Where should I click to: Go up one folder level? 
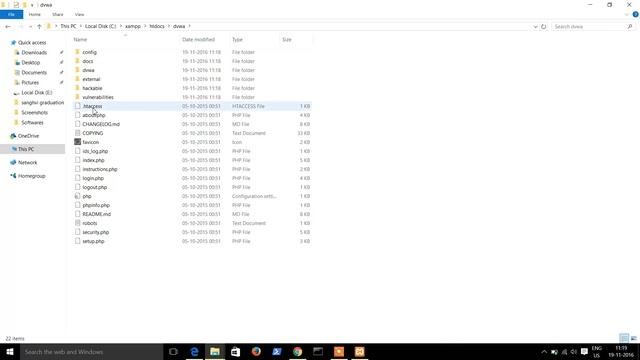(39, 27)
